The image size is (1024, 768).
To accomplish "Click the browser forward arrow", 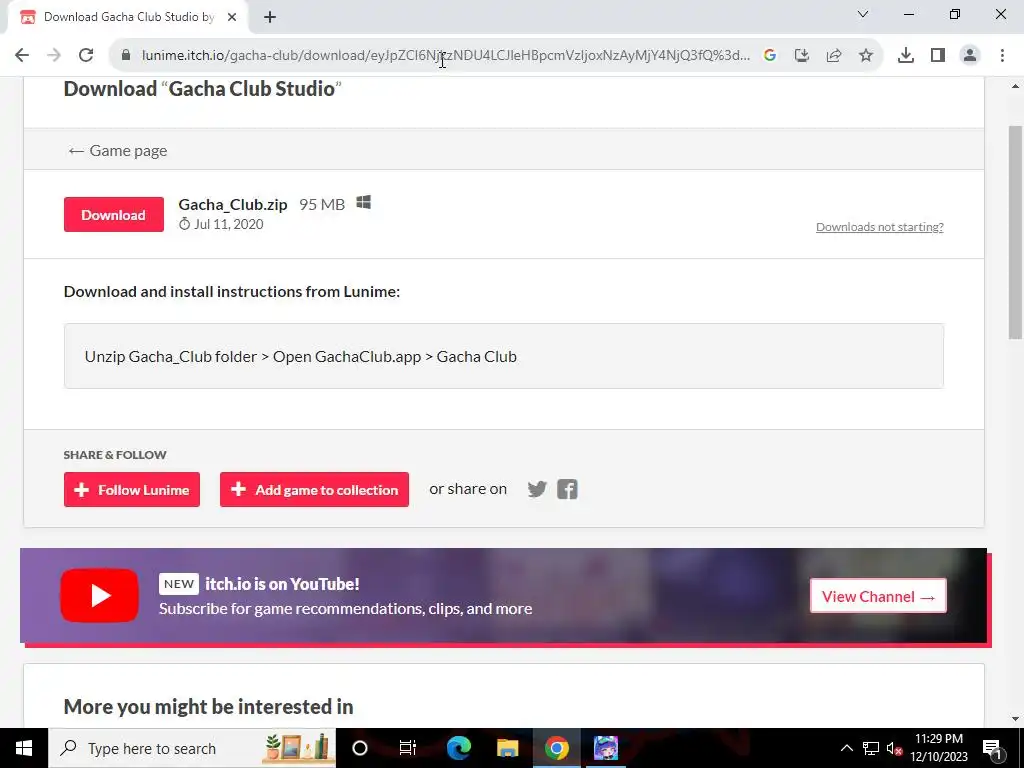I will click(54, 55).
